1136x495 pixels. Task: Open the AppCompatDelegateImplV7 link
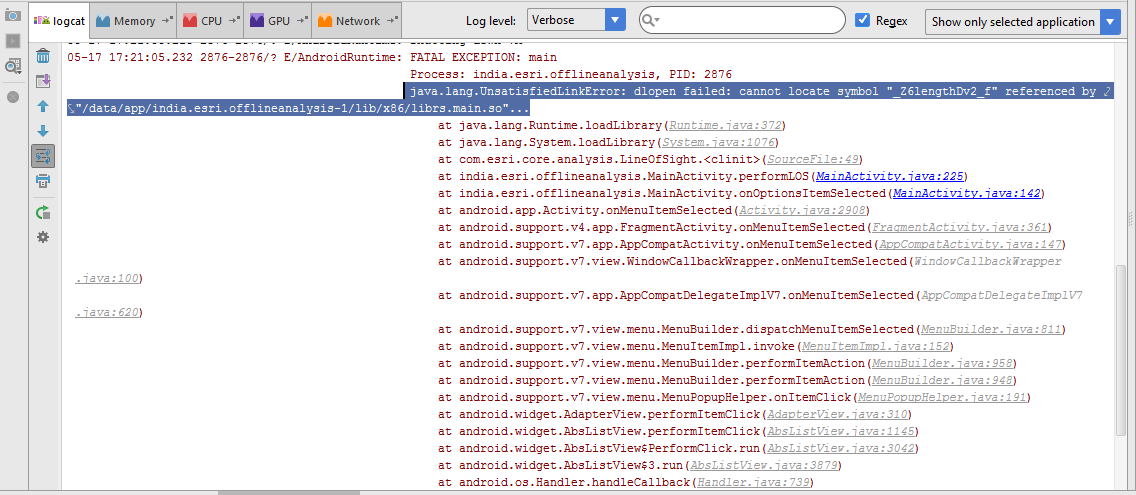1003,296
